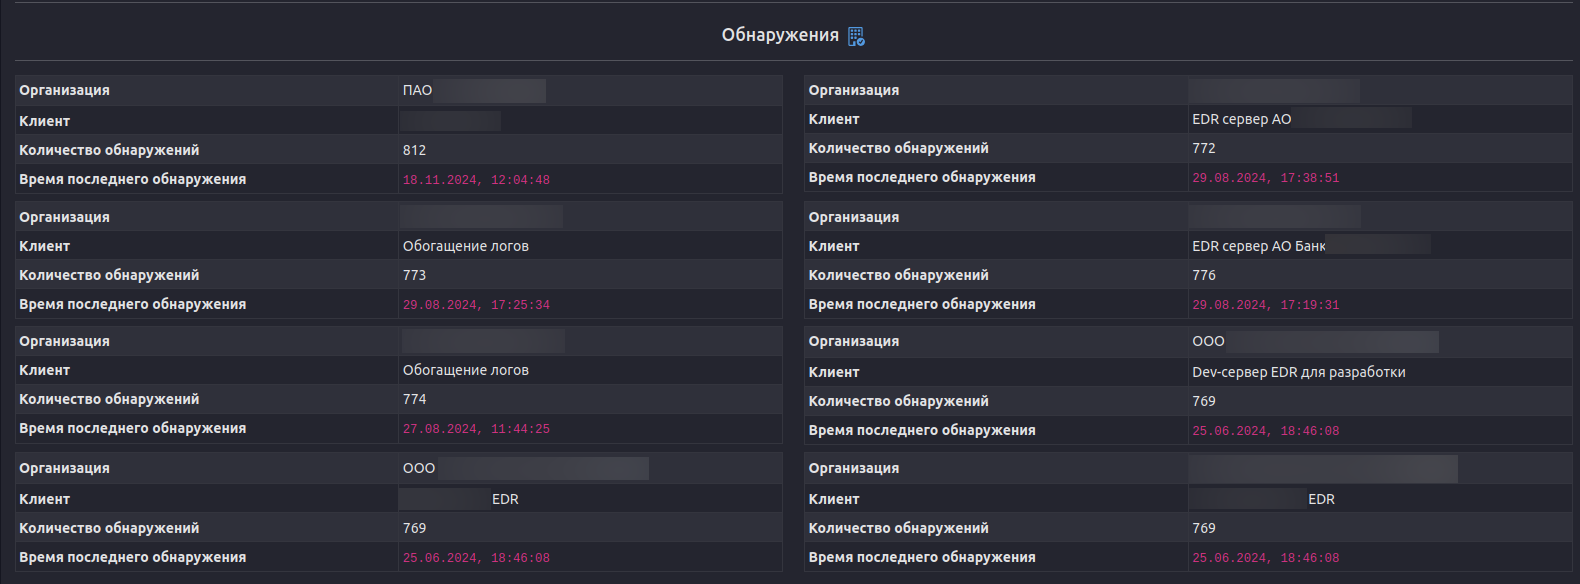Click the detection count 773
The width and height of the screenshot is (1580, 584).
coord(414,275)
